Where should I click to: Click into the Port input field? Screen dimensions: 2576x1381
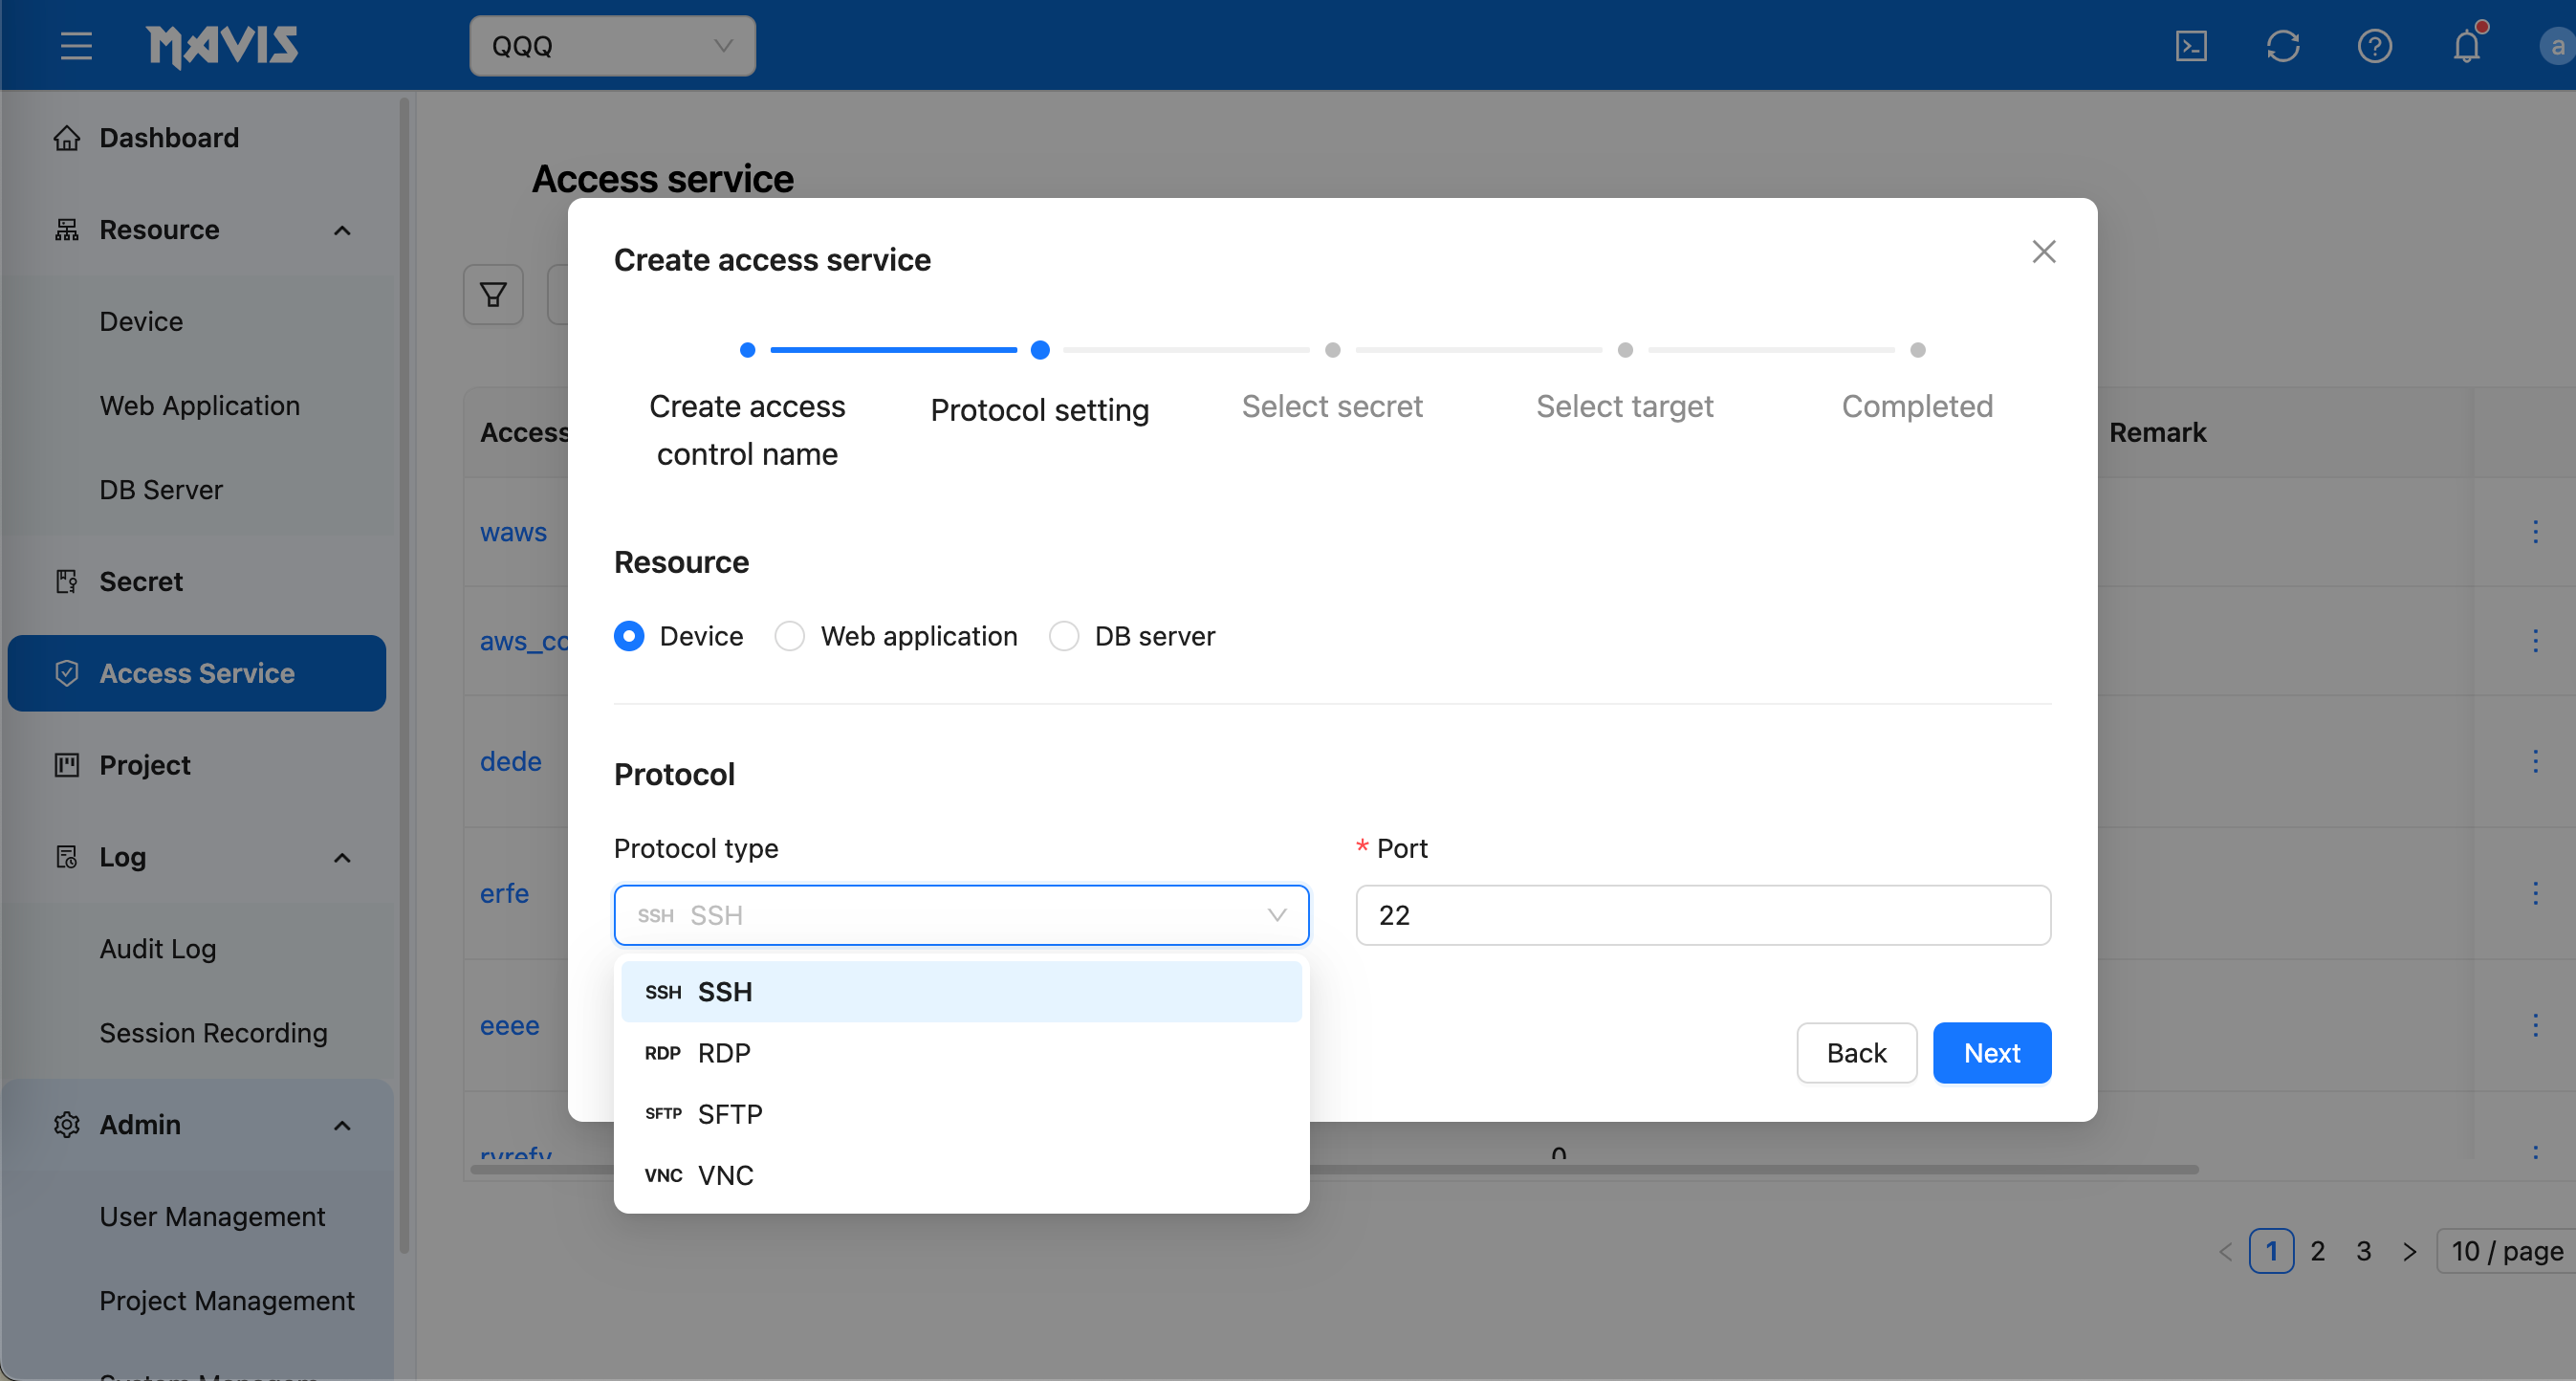click(x=1702, y=915)
